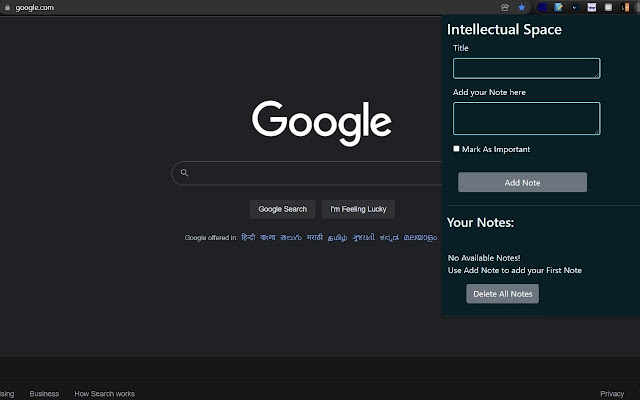Open the Malayalam language link
This screenshot has height=400, width=640.
tap(420, 238)
